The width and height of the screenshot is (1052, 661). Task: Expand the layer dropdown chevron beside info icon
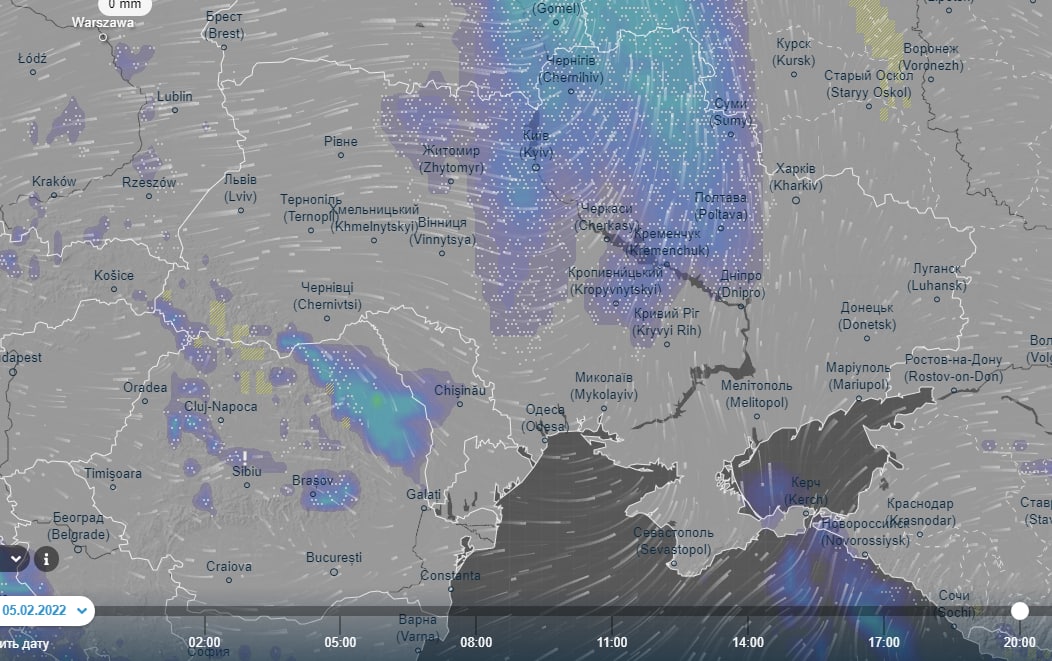[16, 558]
